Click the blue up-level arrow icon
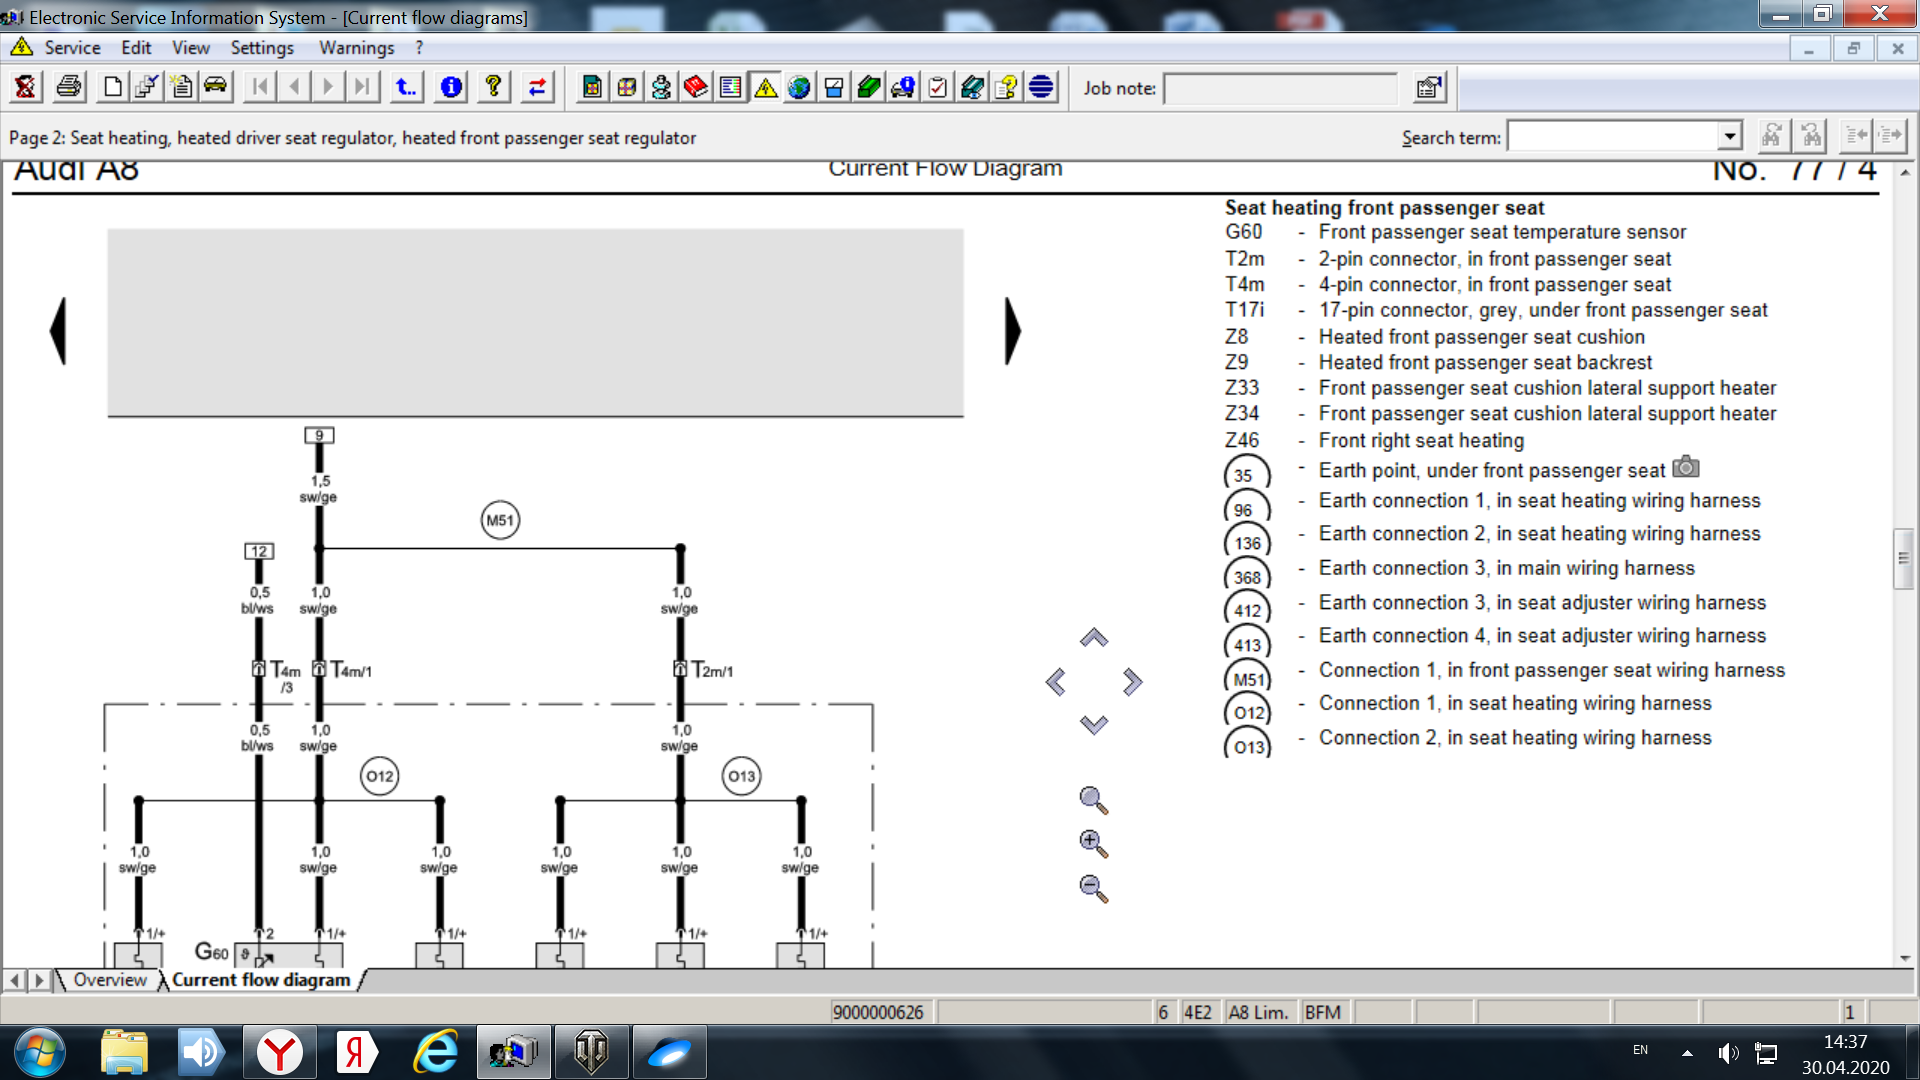Image resolution: width=1920 pixels, height=1080 pixels. (406, 88)
